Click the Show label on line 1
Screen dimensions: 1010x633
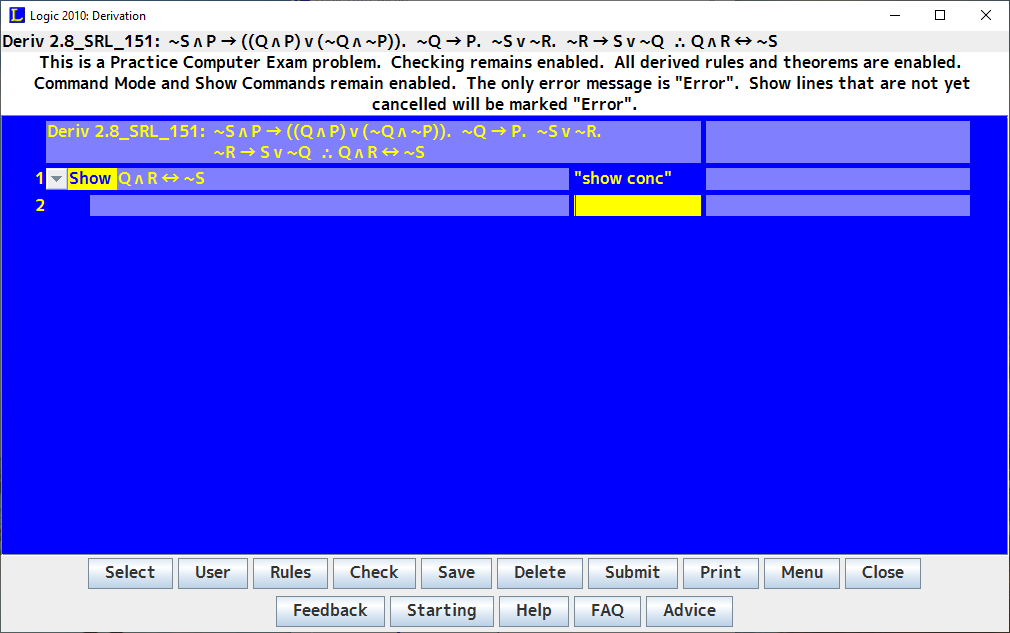point(91,178)
